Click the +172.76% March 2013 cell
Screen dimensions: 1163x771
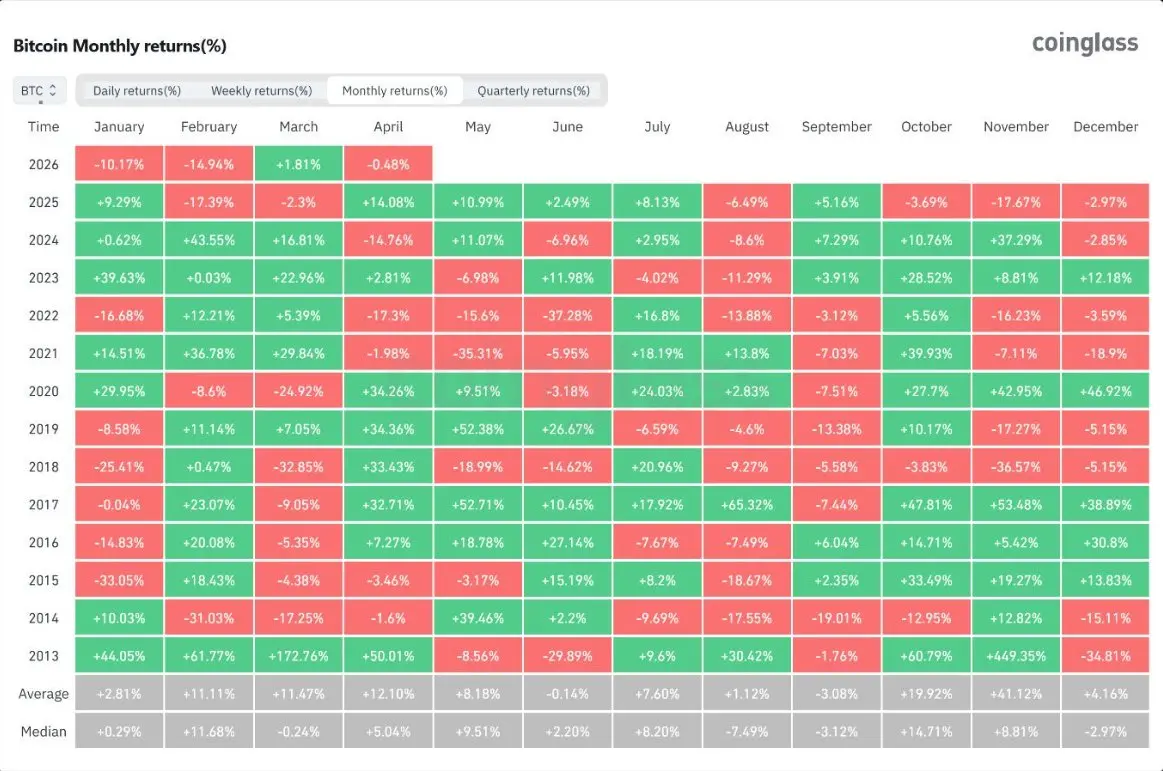click(298, 656)
